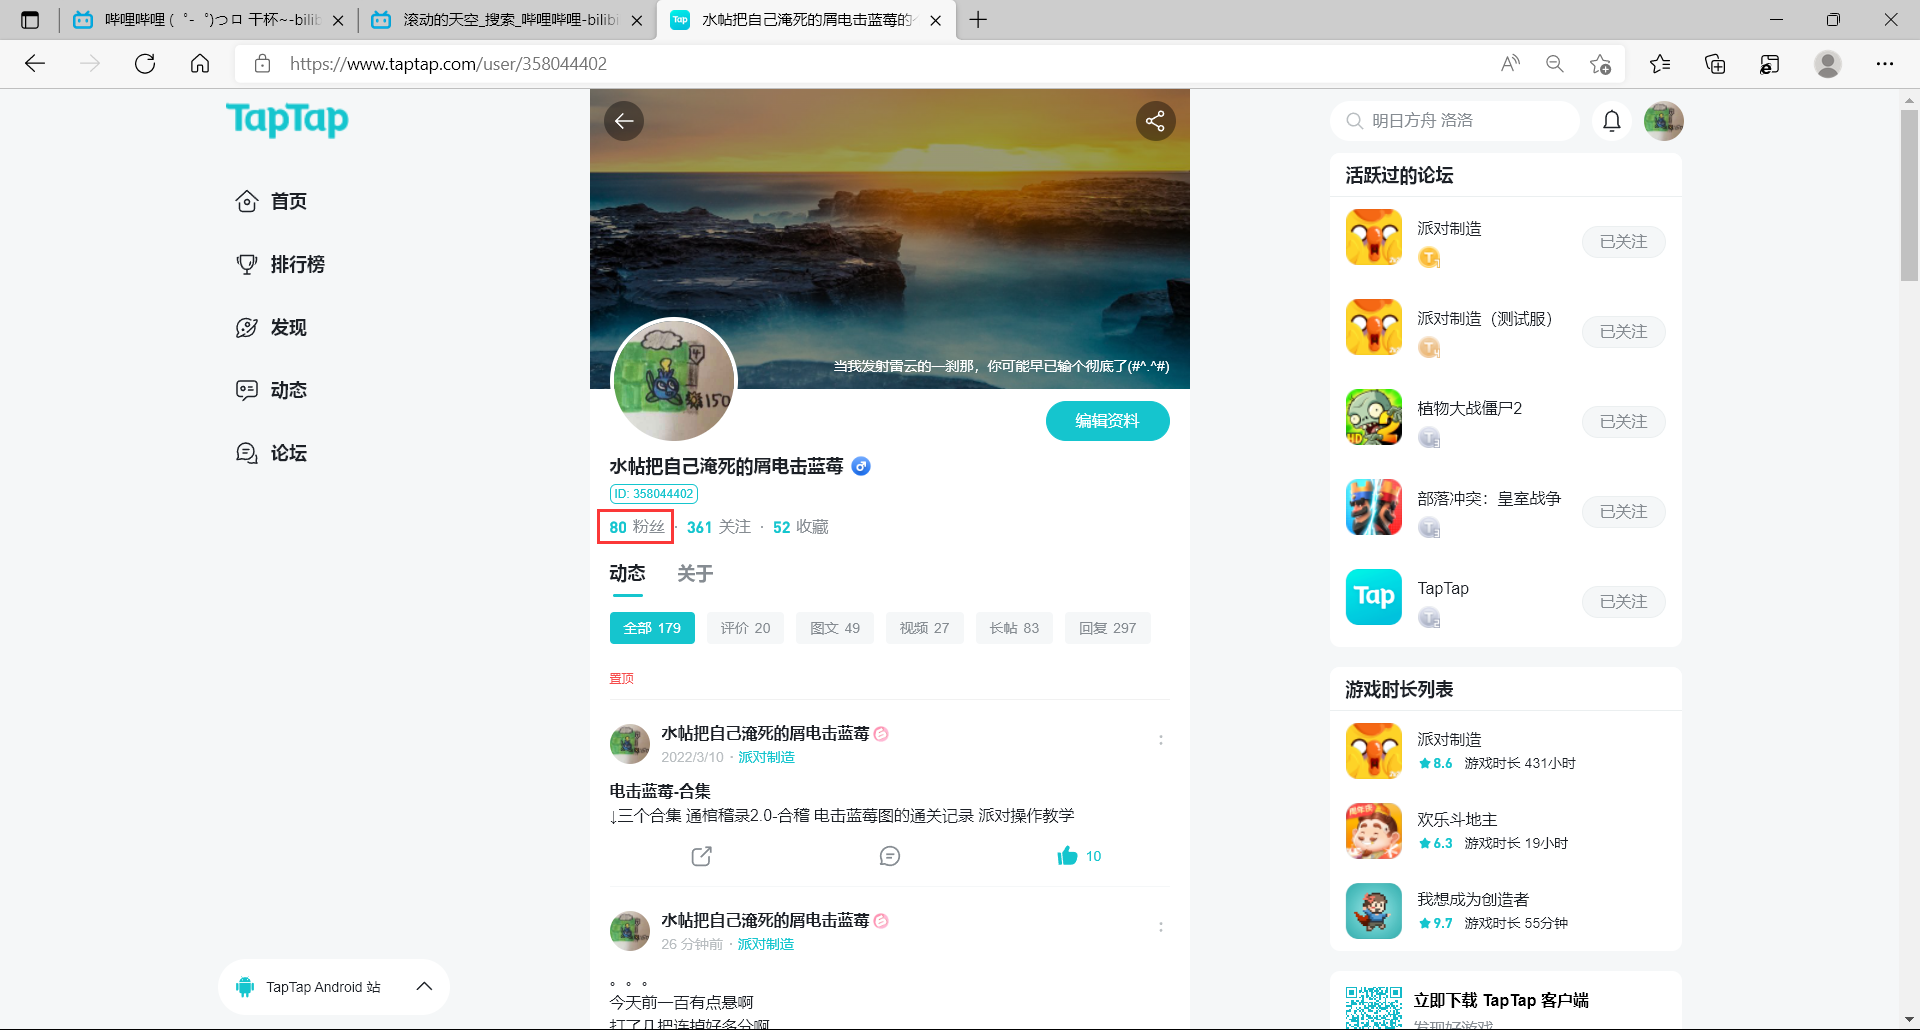Open the 电击蓝莓-合集 post title

click(660, 791)
